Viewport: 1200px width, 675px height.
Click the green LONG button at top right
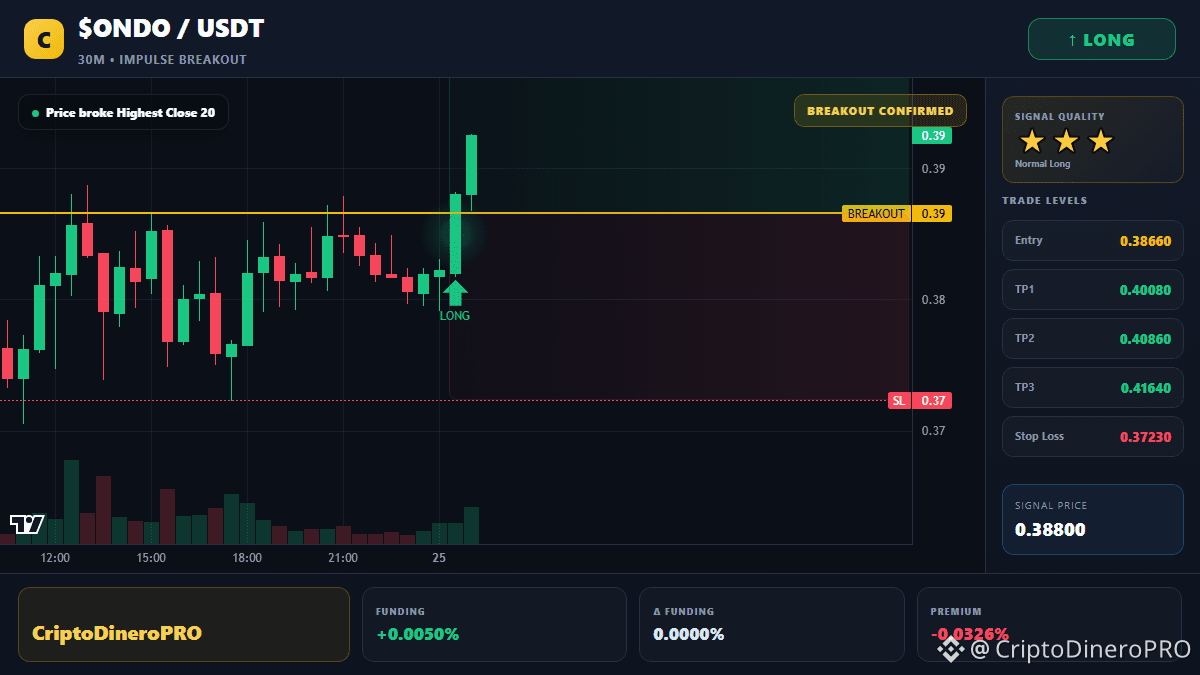click(1102, 40)
